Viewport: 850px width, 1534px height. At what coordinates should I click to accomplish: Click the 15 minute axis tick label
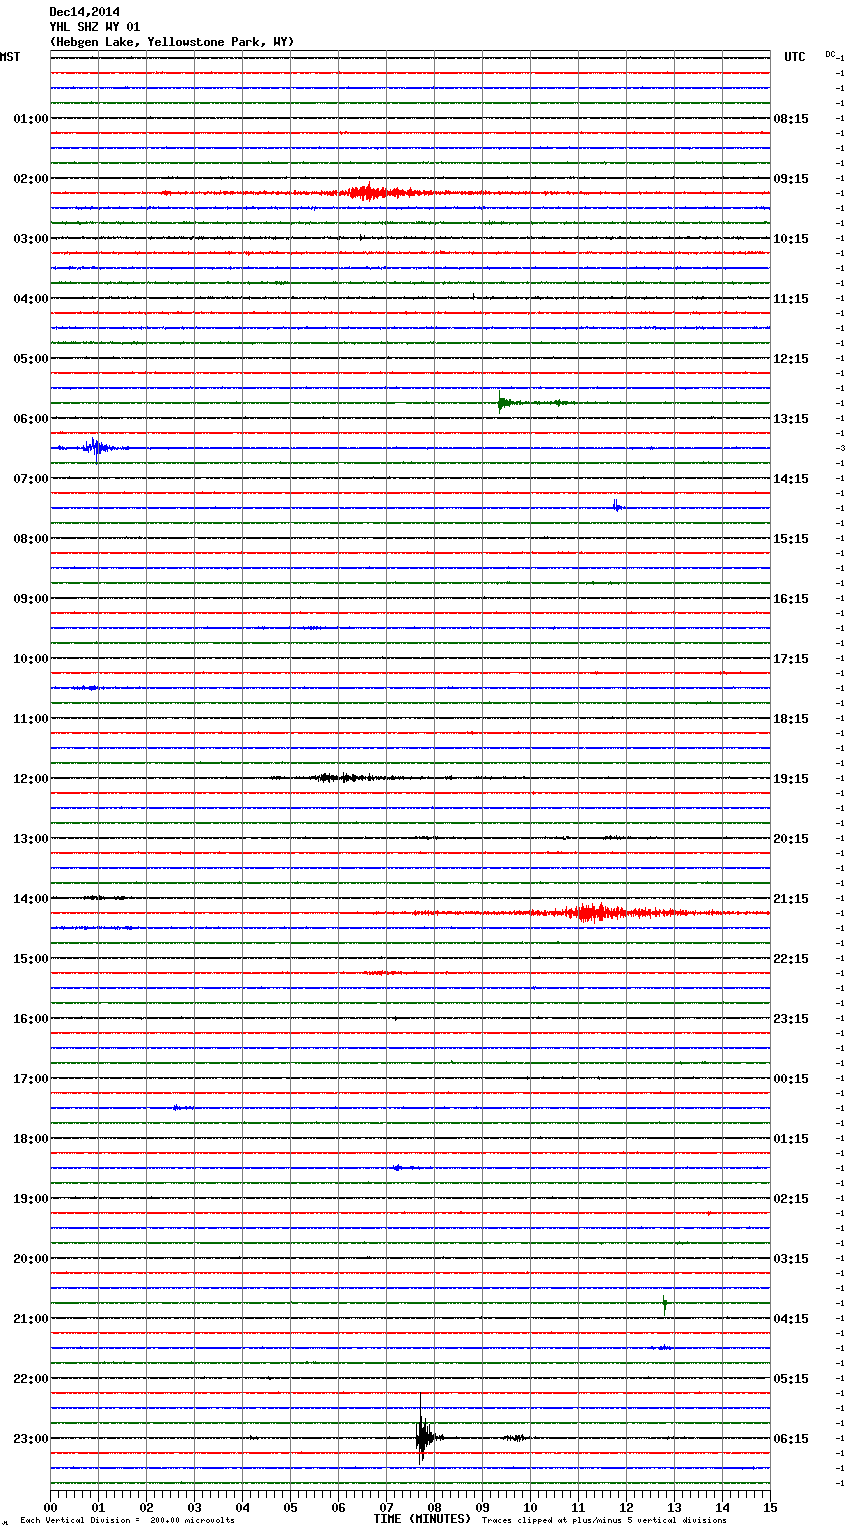click(x=770, y=1507)
